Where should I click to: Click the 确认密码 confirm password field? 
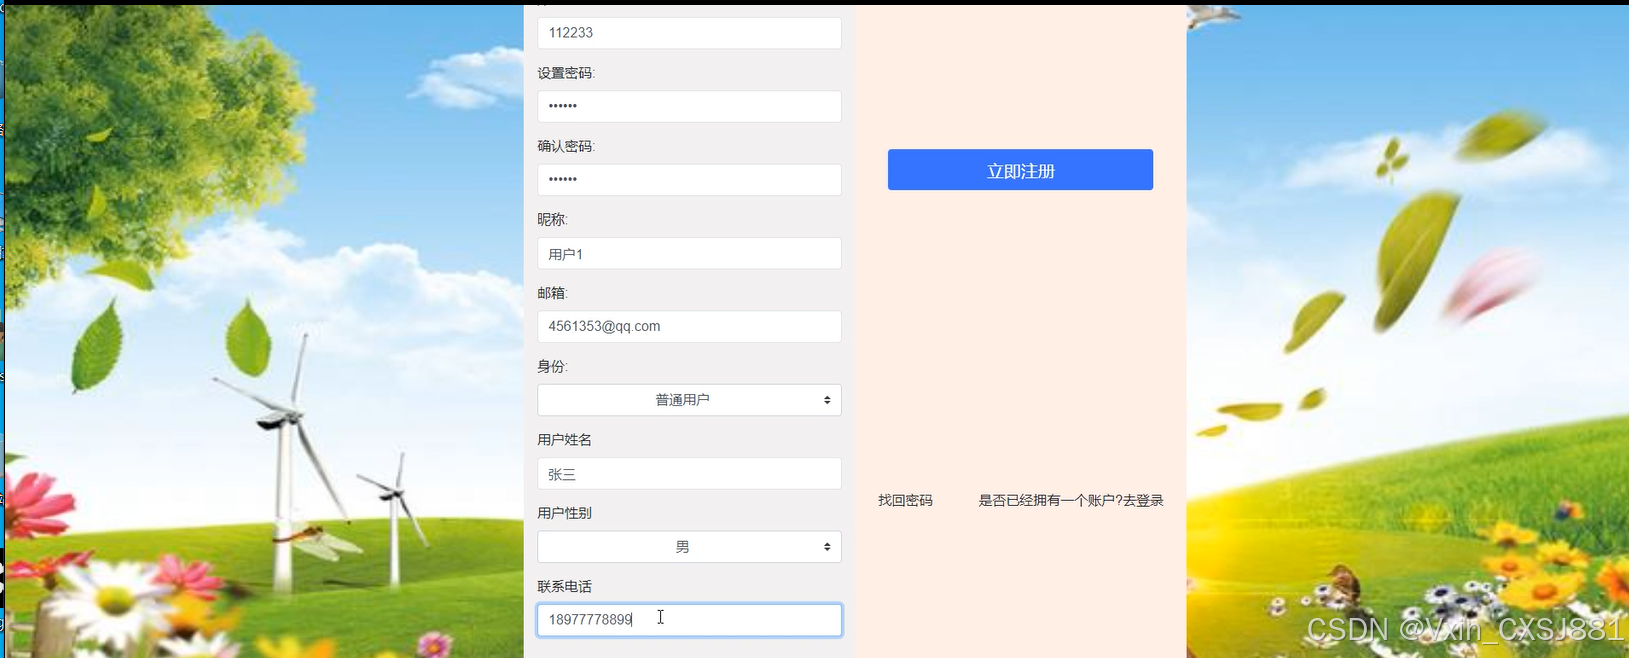pos(689,180)
